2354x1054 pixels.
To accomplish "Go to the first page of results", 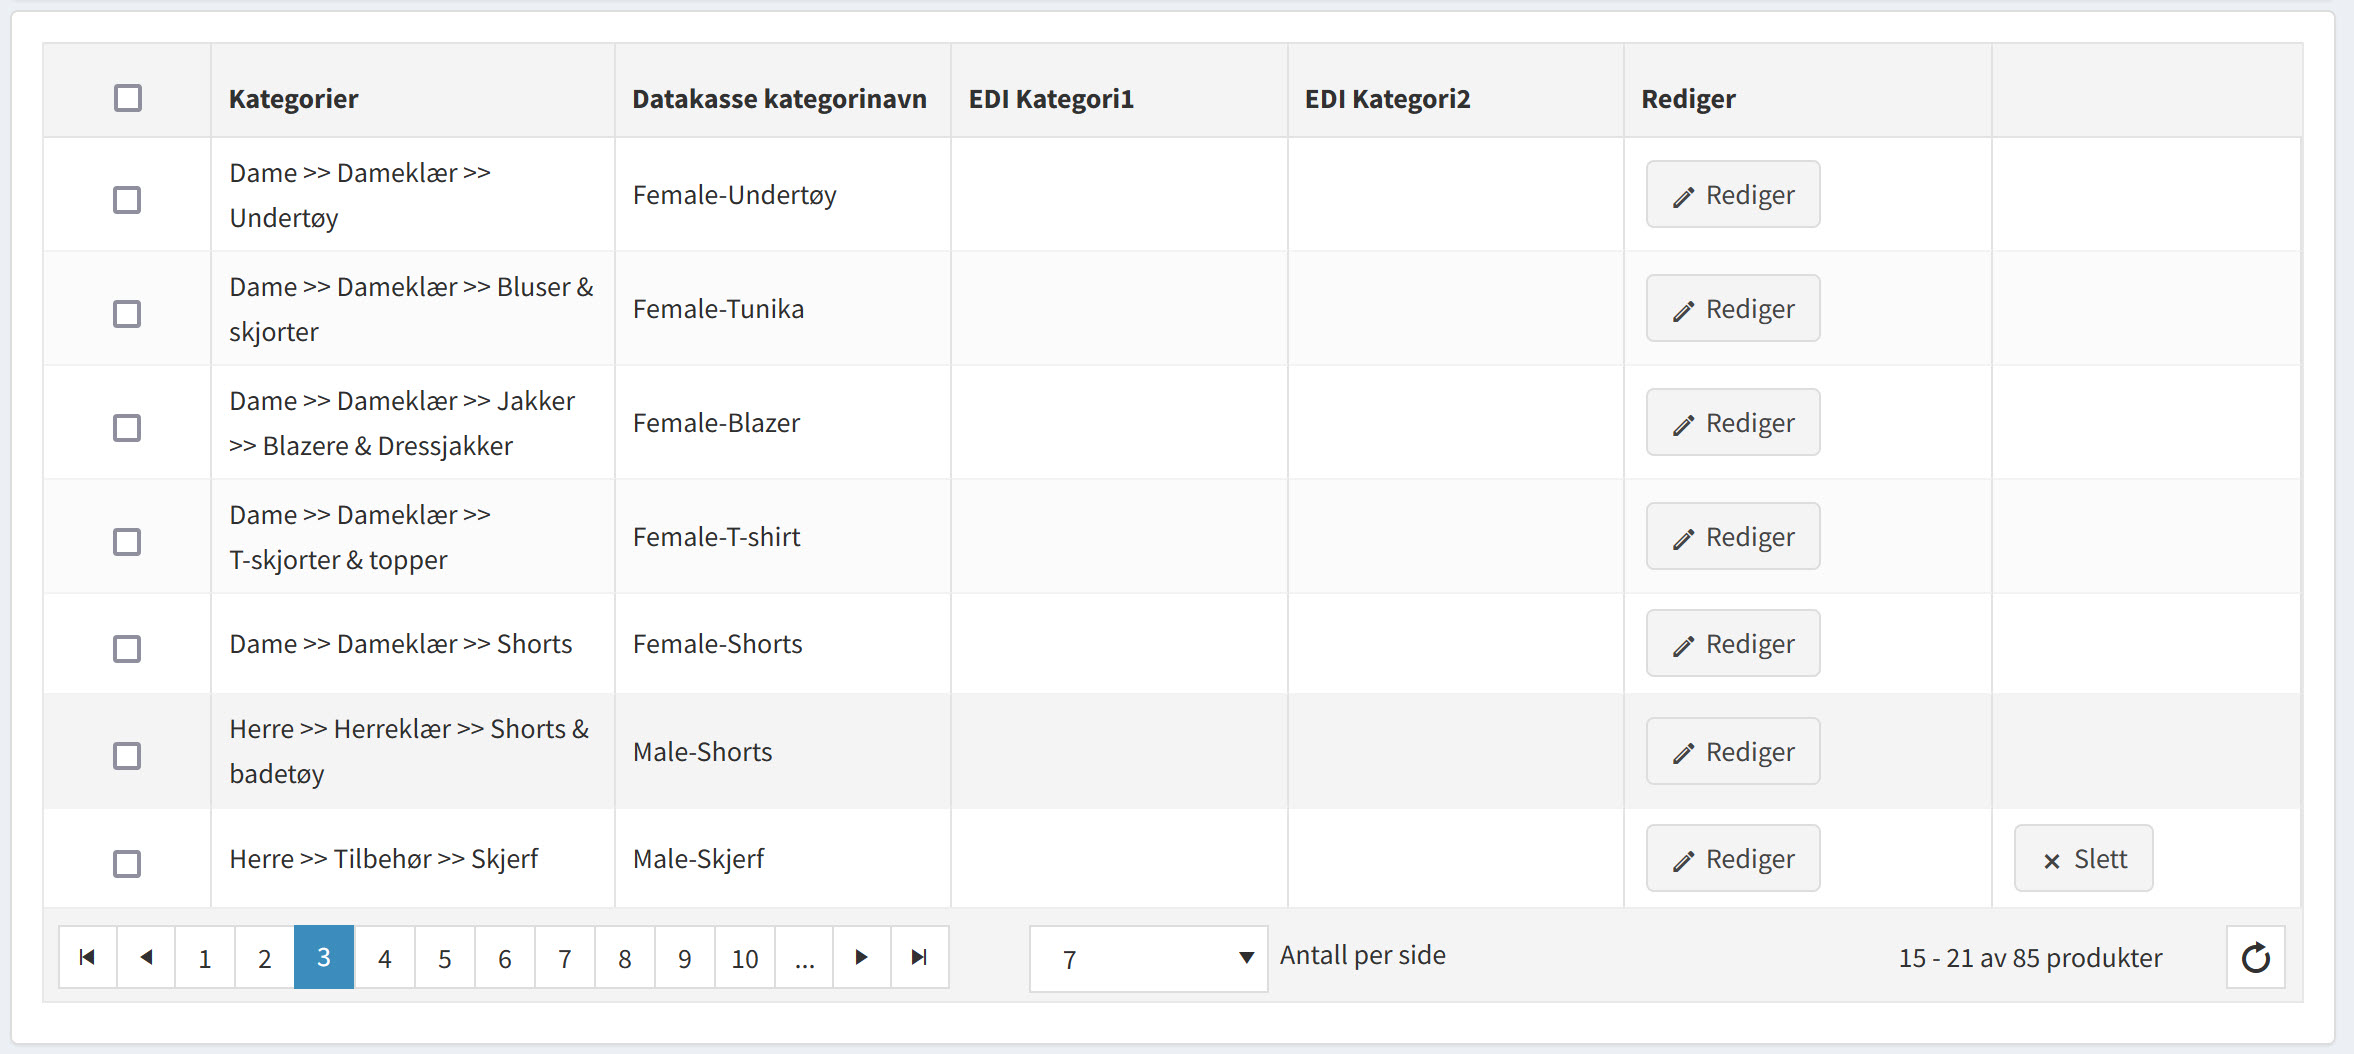I will [x=87, y=958].
